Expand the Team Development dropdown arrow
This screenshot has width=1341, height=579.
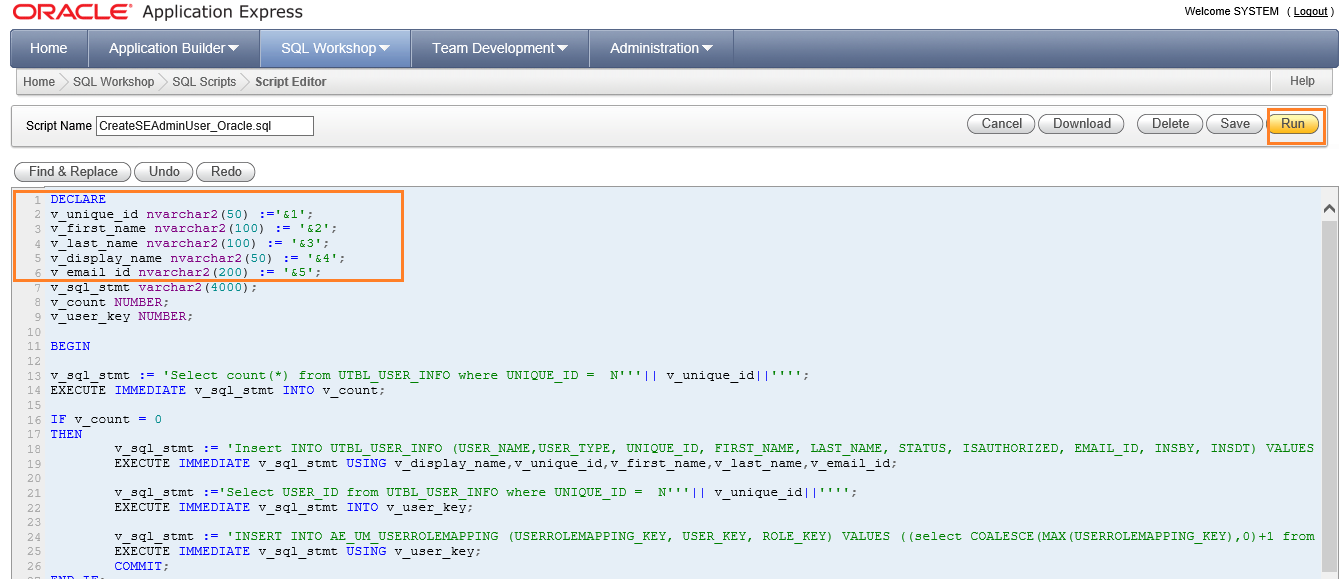coord(562,48)
